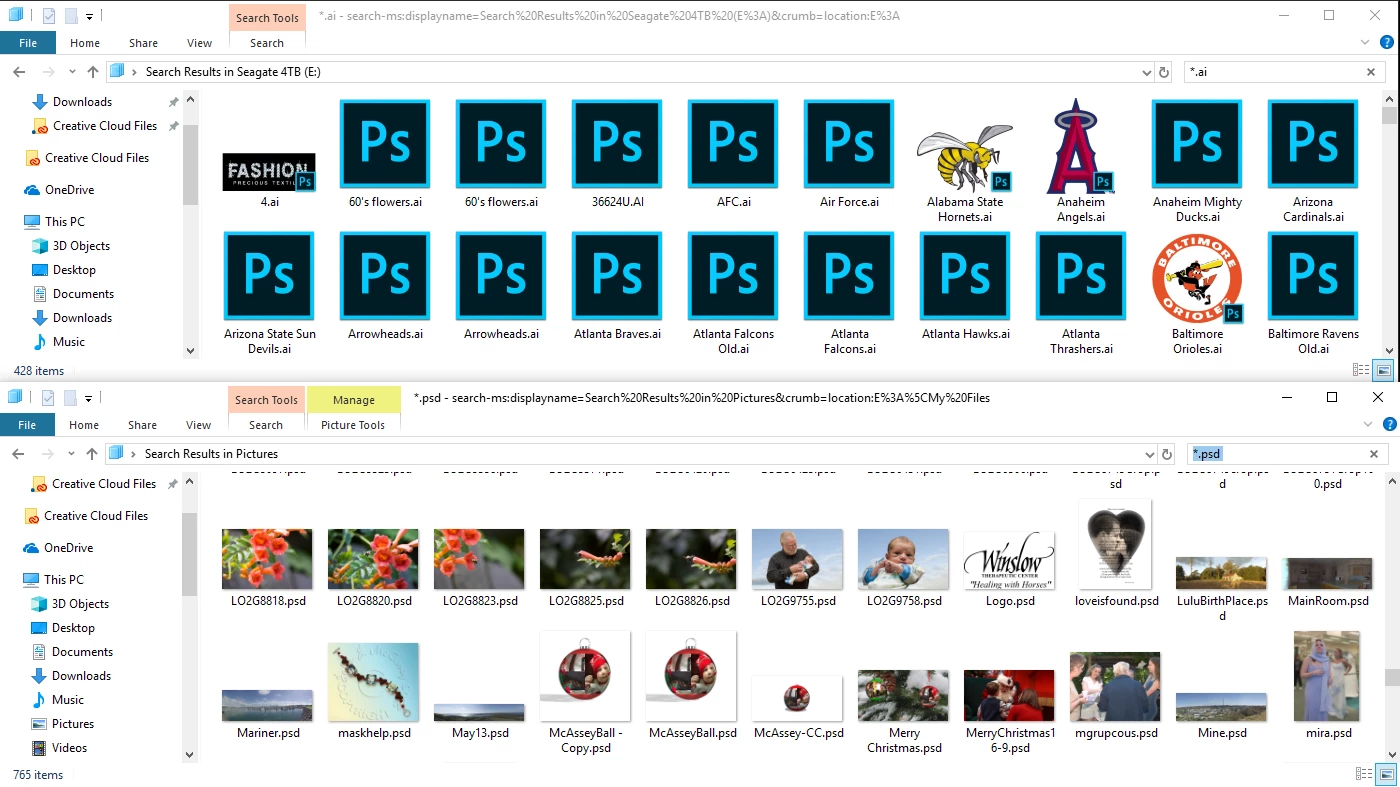Refresh the Seagate 4TB search results
Viewport: 1400px width, 787px height.
1164,72
